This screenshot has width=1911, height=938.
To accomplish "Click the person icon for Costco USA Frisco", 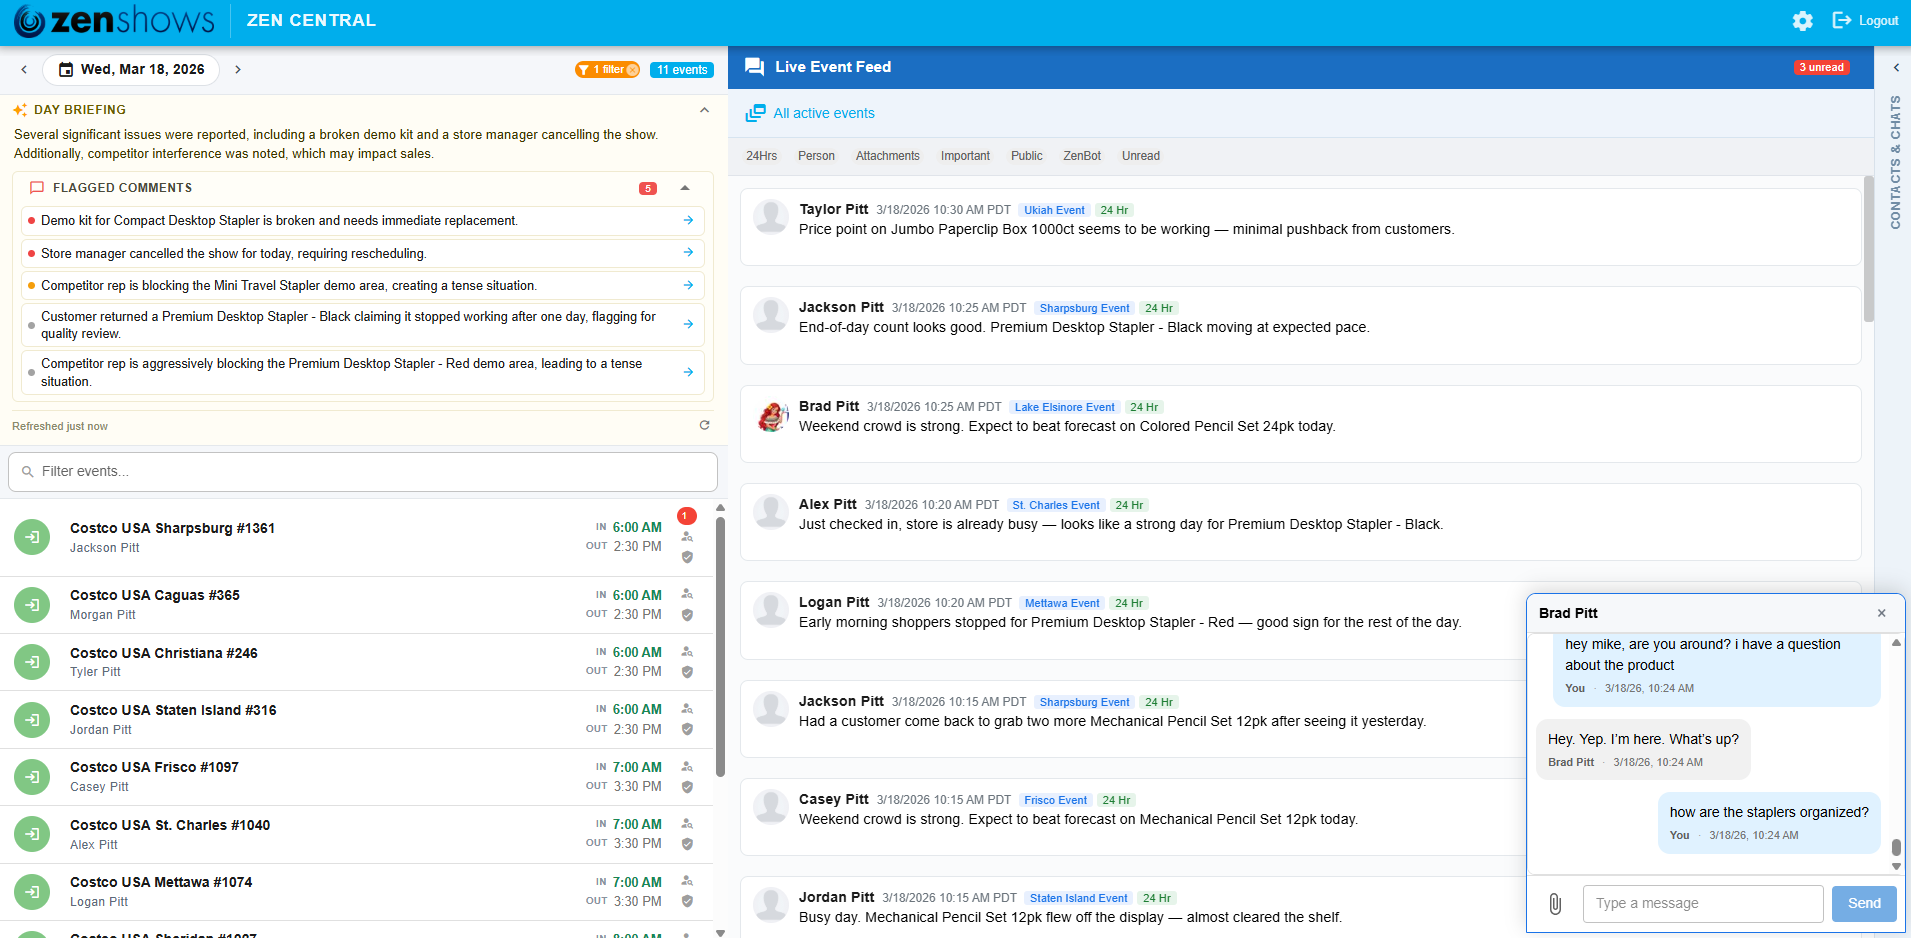I will pyautogui.click(x=687, y=767).
